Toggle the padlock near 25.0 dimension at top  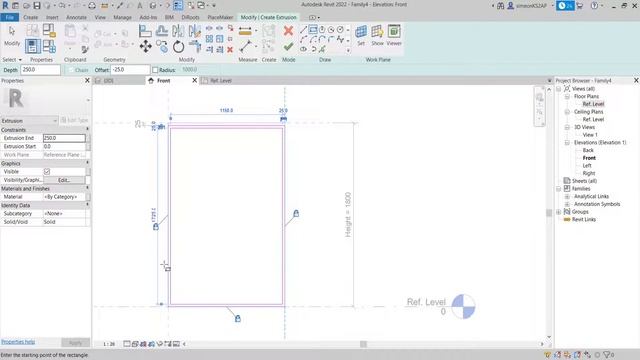(x=283, y=119)
